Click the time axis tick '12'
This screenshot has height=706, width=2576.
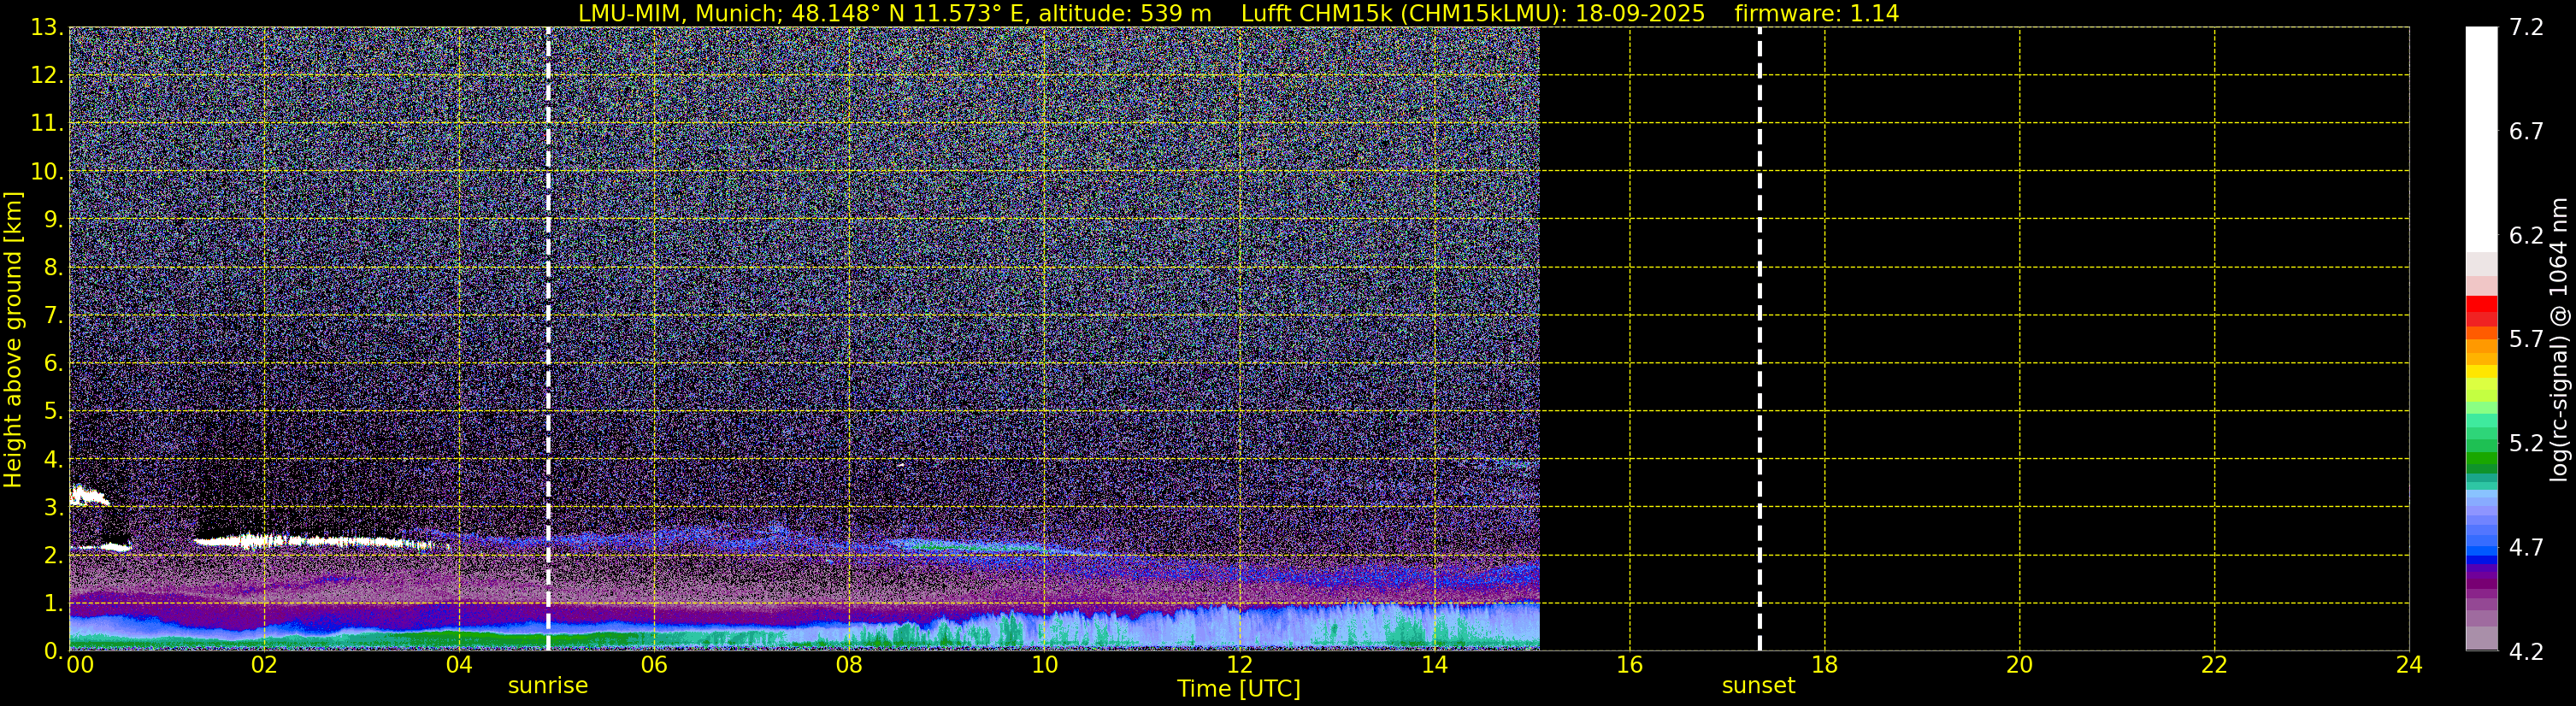[1239, 666]
